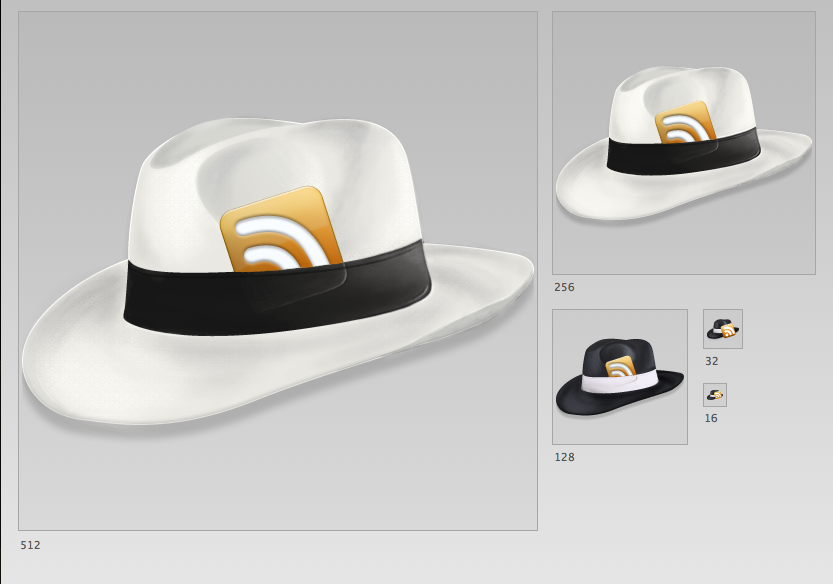Choose the 128-pixel black fedora preview
Viewport: 833px width, 584px height.
coord(619,376)
